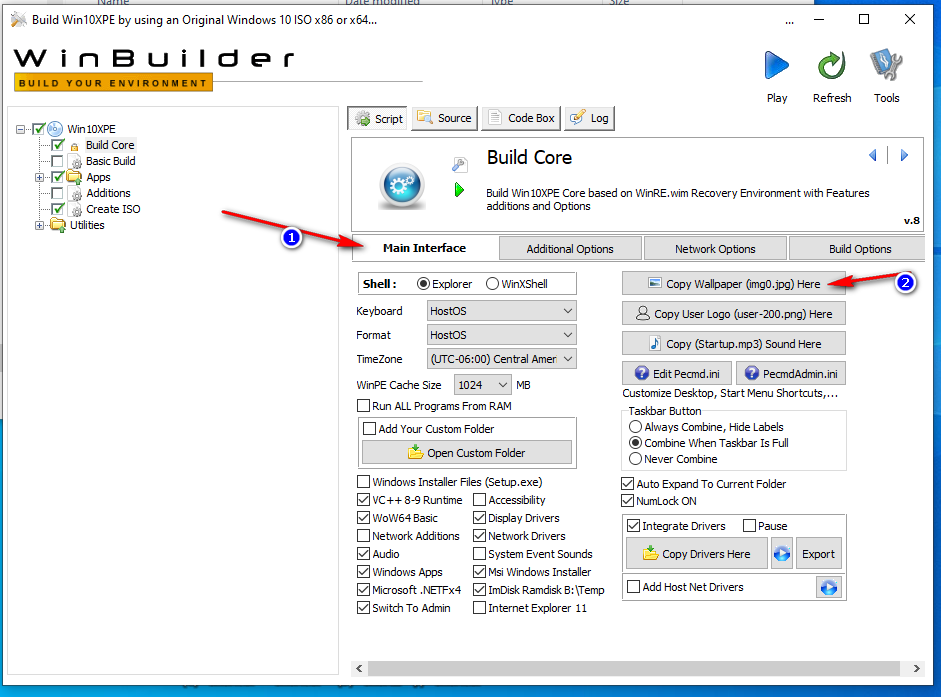Click the horizontal scrollbar track
Image resolution: width=941 pixels, height=697 pixels.
(634, 668)
